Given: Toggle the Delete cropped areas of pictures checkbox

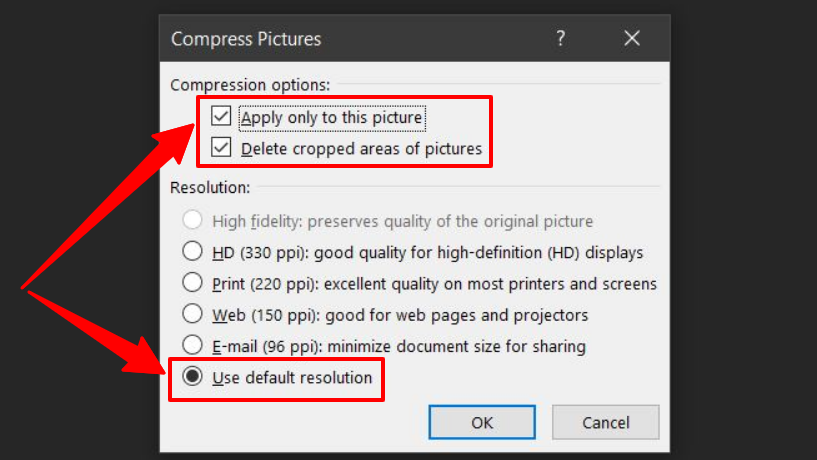Looking at the screenshot, I should pyautogui.click(x=221, y=149).
